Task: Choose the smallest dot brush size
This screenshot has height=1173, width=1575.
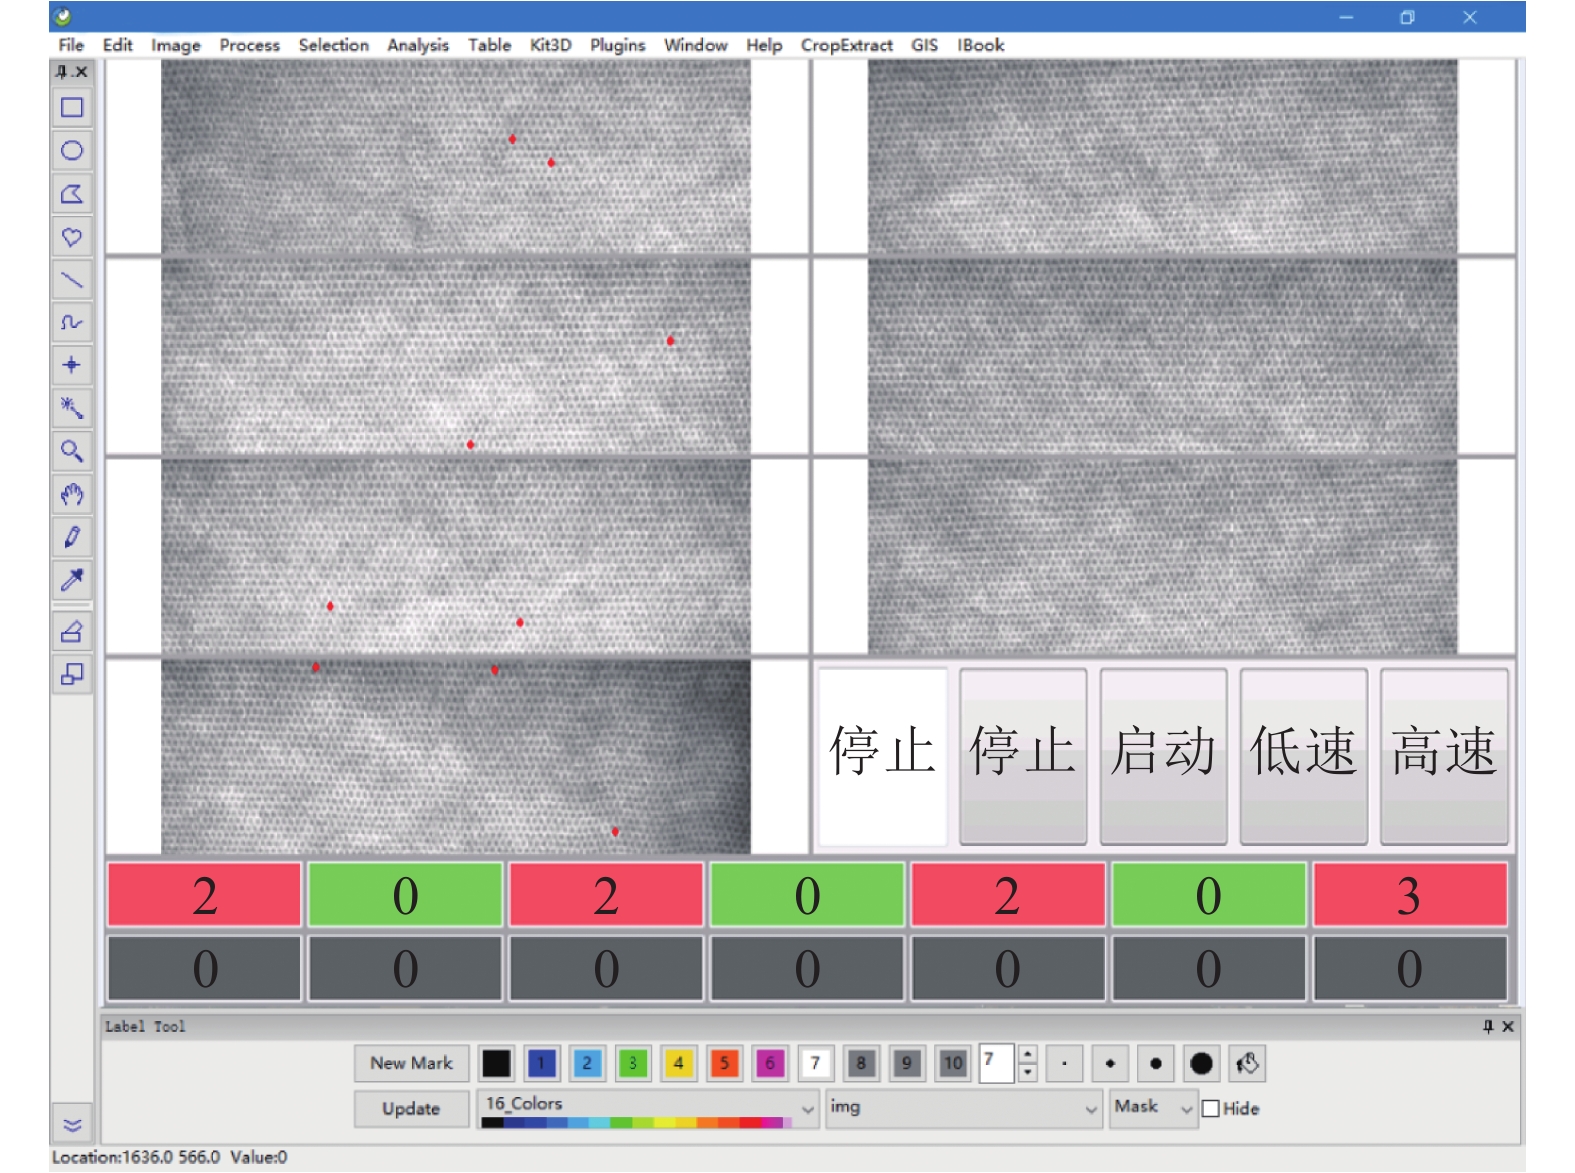Action: point(1064,1064)
